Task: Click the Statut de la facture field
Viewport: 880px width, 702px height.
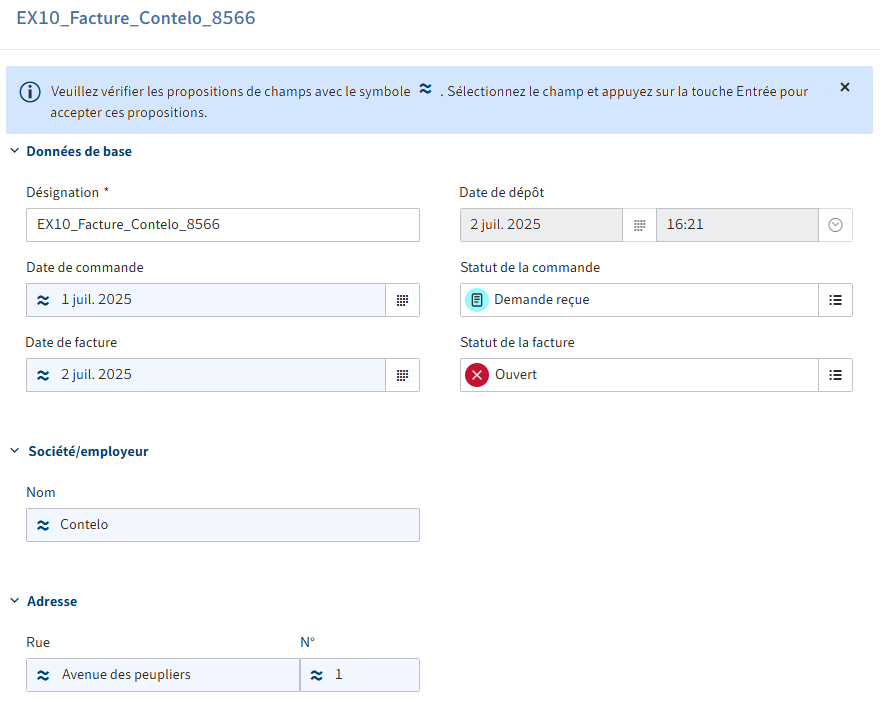Action: pyautogui.click(x=639, y=375)
